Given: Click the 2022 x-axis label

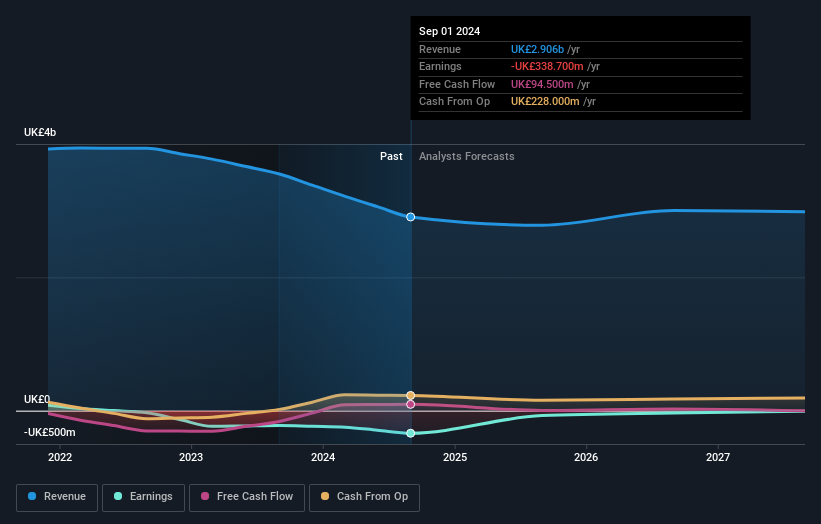Looking at the screenshot, I should (x=60, y=457).
